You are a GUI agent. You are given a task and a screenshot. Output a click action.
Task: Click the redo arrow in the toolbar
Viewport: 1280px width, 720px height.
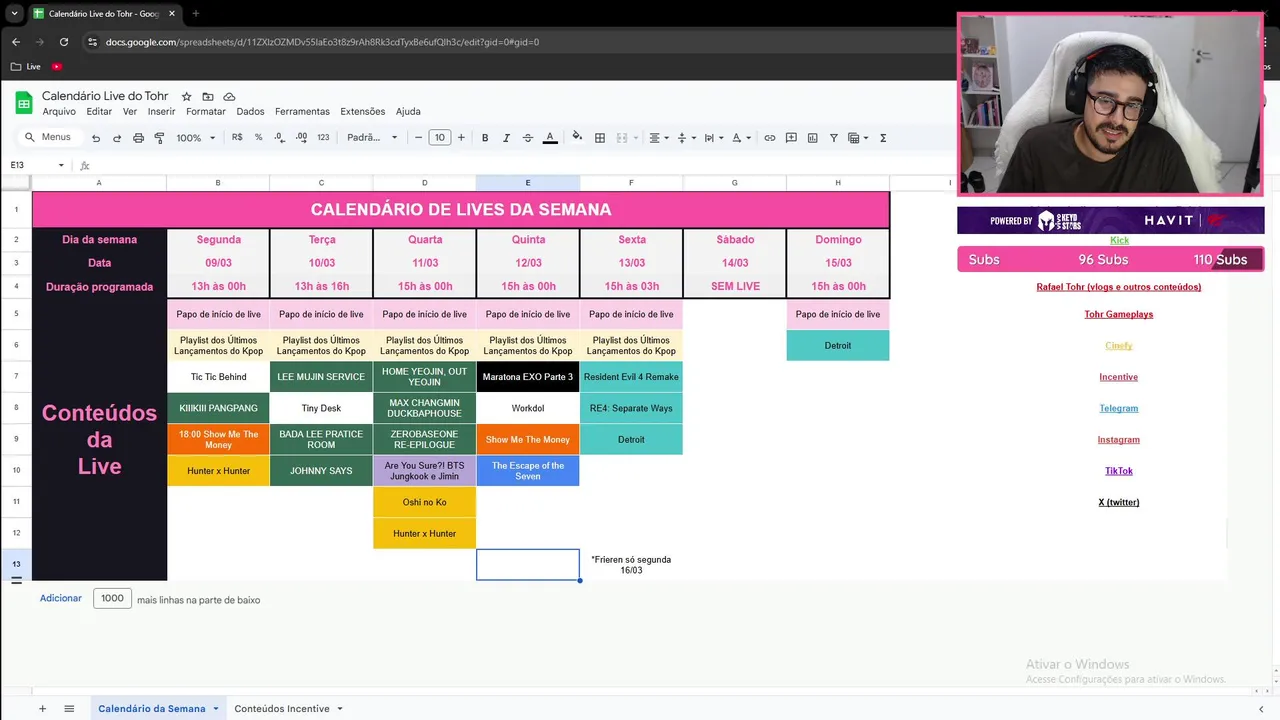[117, 138]
